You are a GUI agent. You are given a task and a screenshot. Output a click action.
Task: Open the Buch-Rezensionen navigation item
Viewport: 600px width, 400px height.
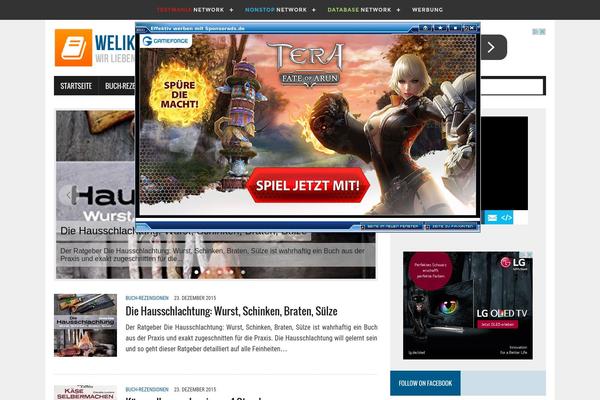(x=119, y=86)
